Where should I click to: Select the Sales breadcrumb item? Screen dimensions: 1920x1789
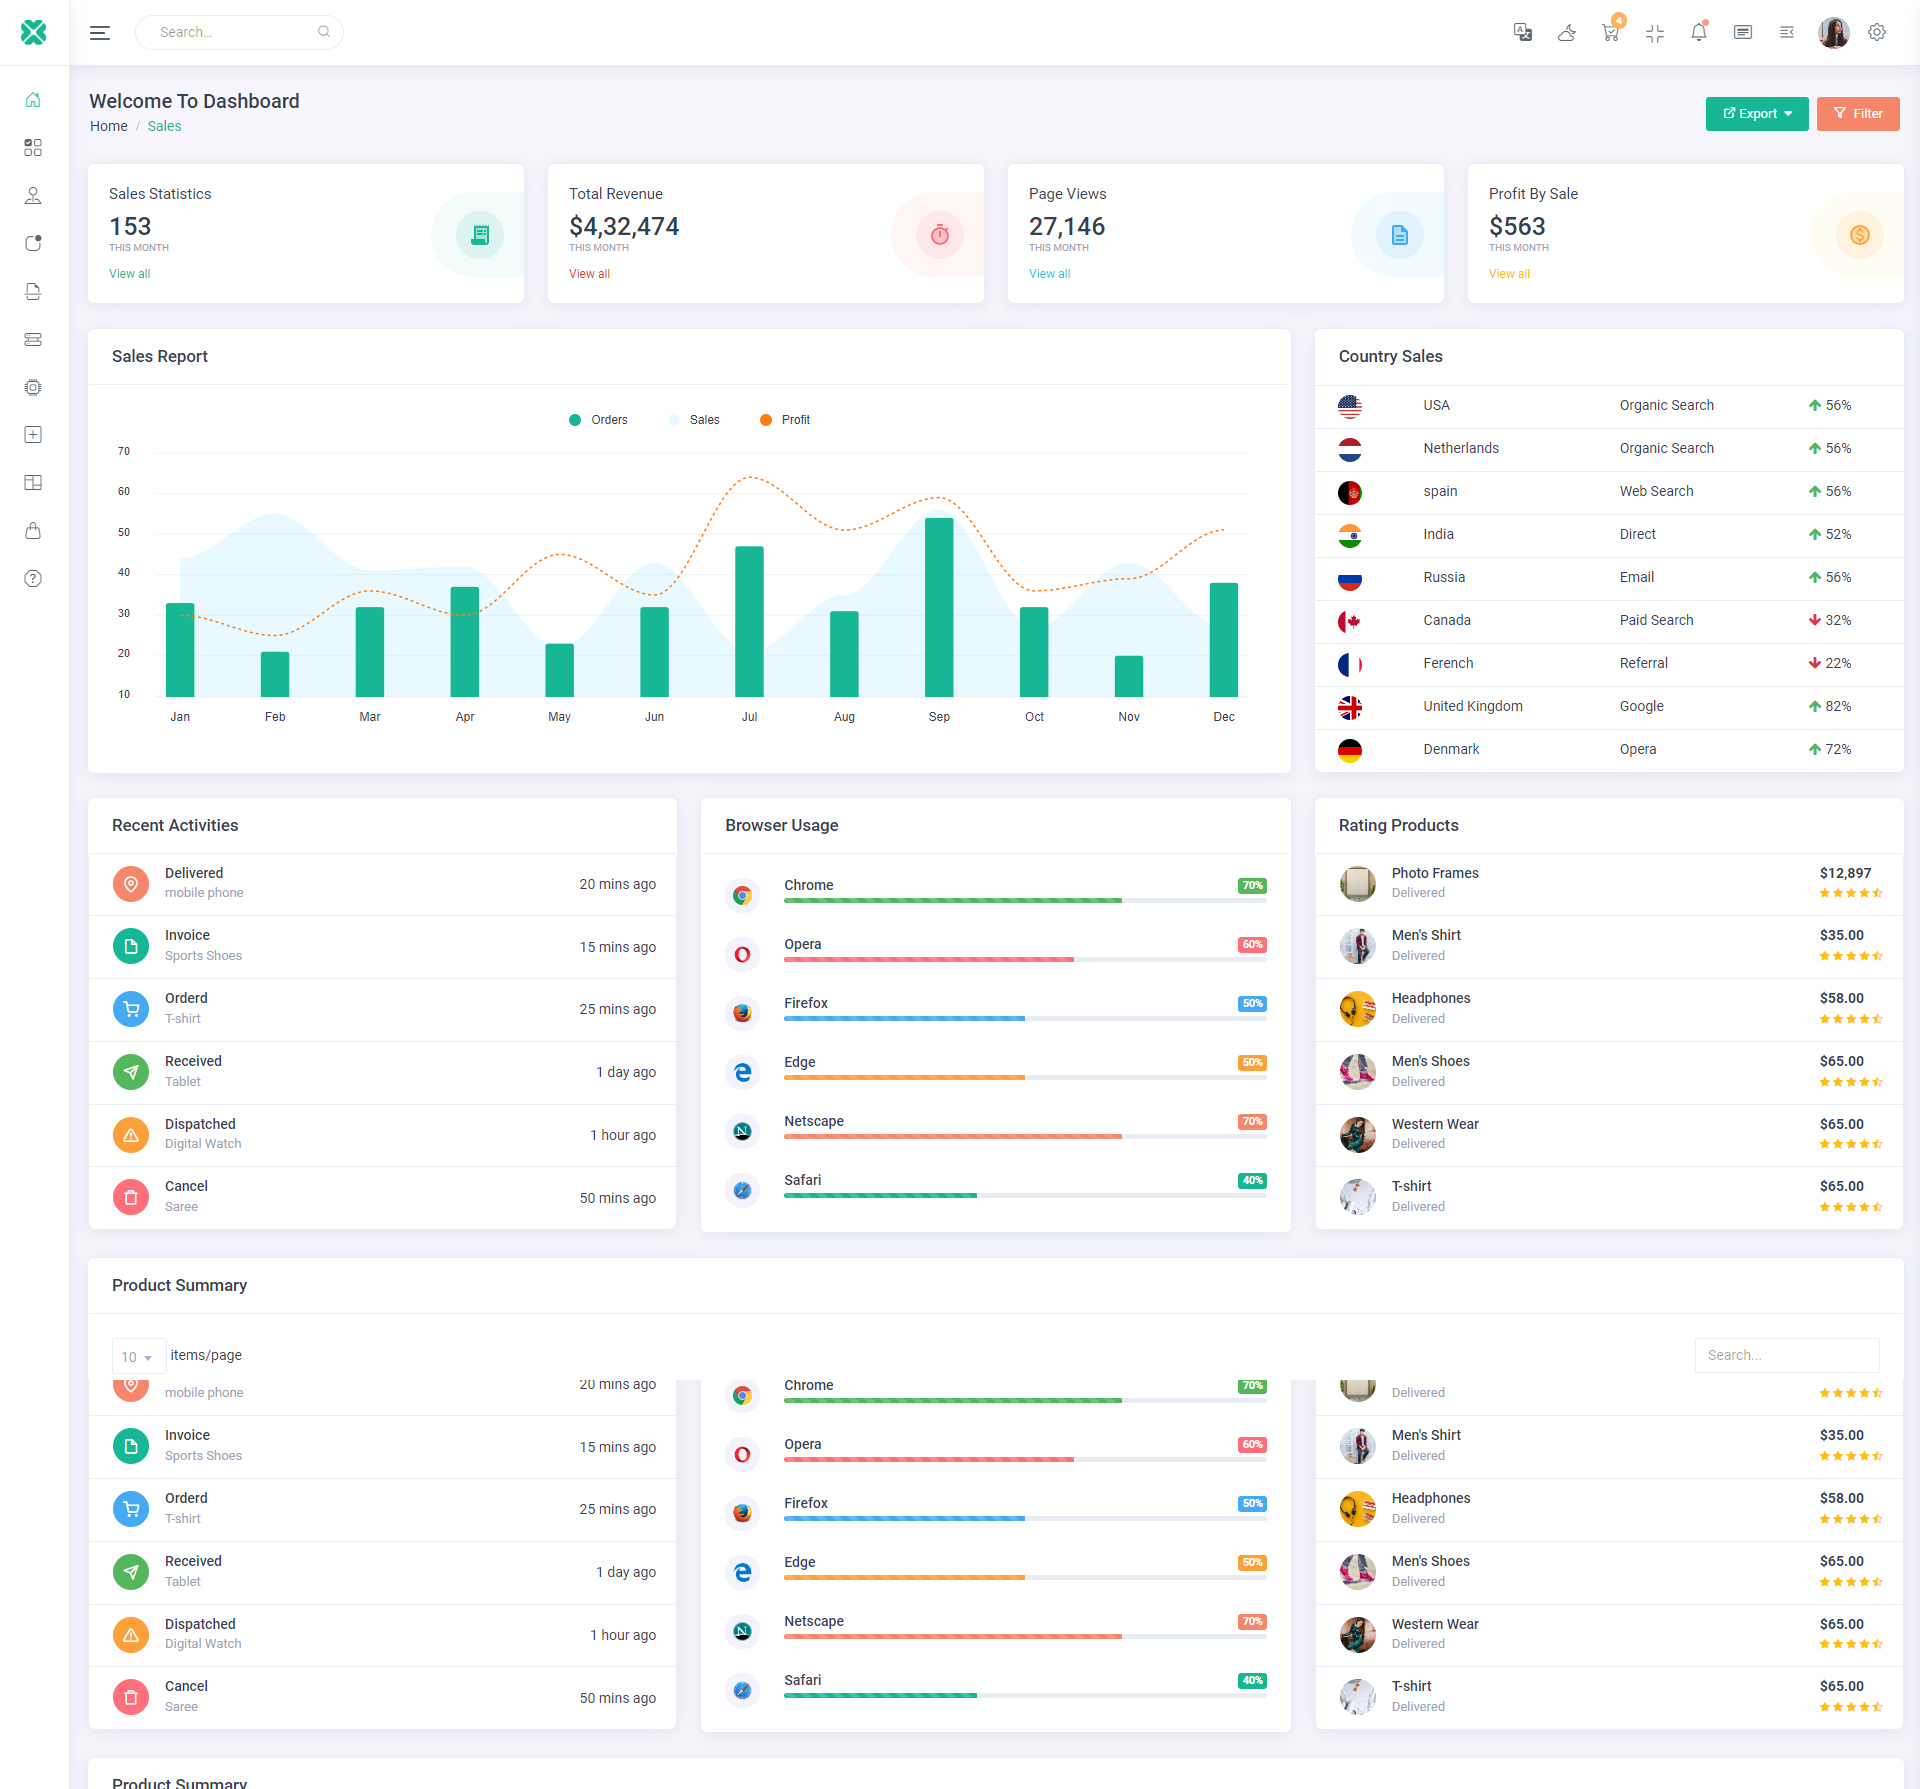[164, 126]
